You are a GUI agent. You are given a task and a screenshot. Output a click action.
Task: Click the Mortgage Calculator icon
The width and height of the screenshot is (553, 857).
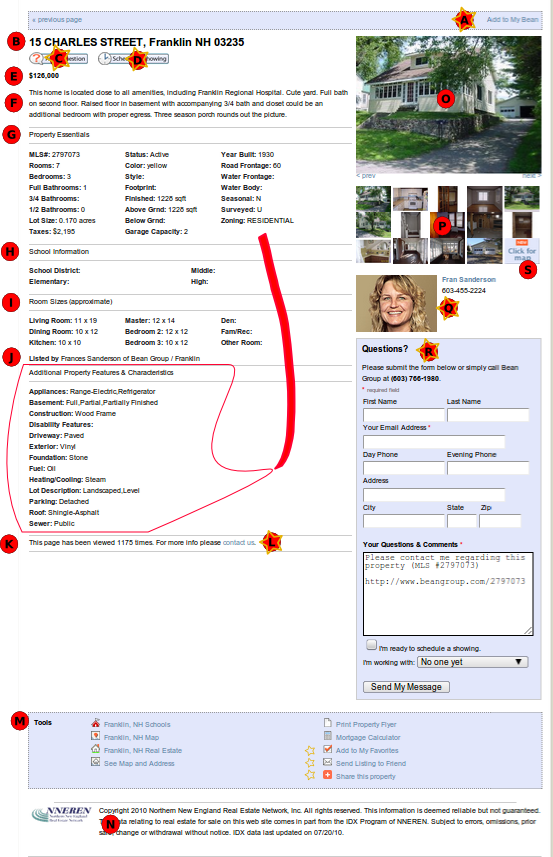[x=327, y=736]
